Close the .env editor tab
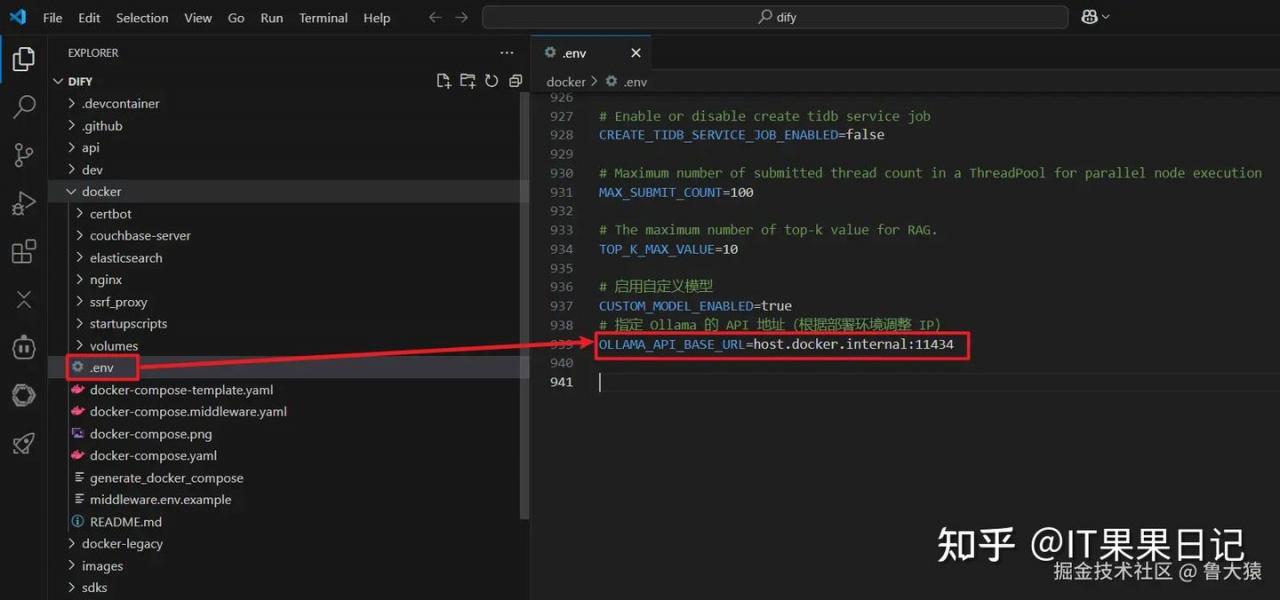Image resolution: width=1280 pixels, height=600 pixels. [636, 53]
